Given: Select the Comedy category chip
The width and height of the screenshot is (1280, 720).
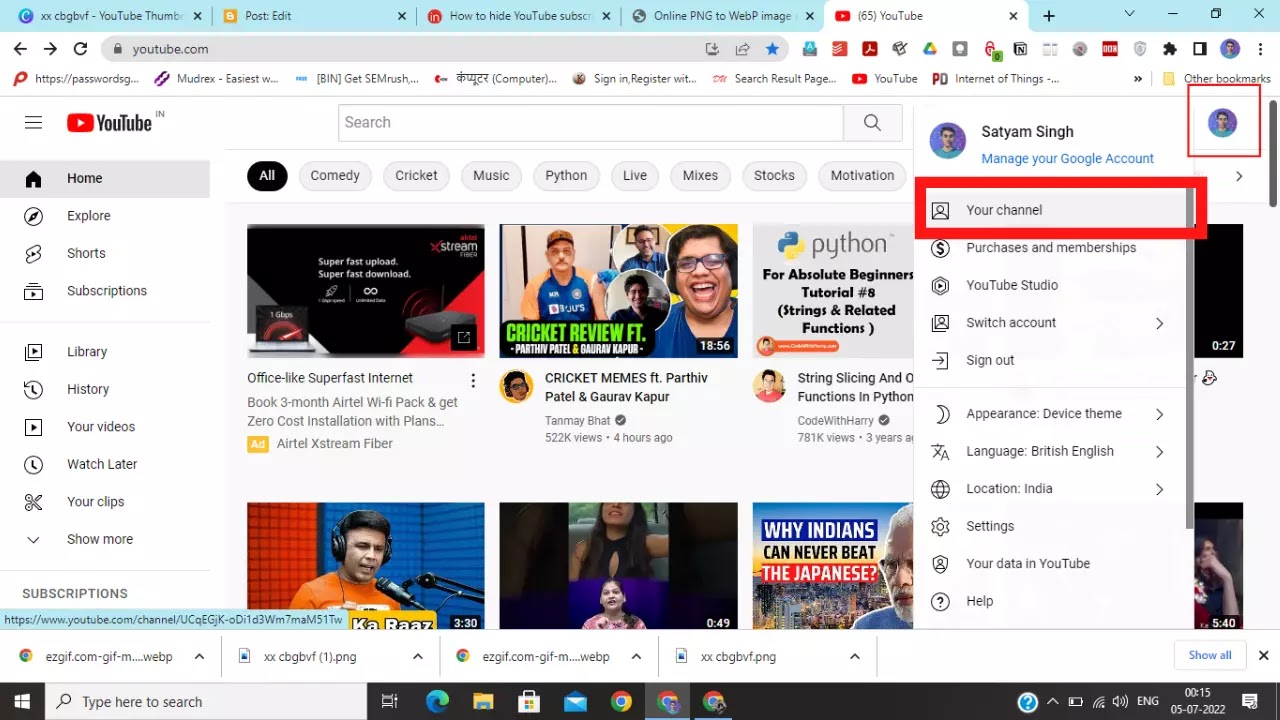Looking at the screenshot, I should coord(335,176).
